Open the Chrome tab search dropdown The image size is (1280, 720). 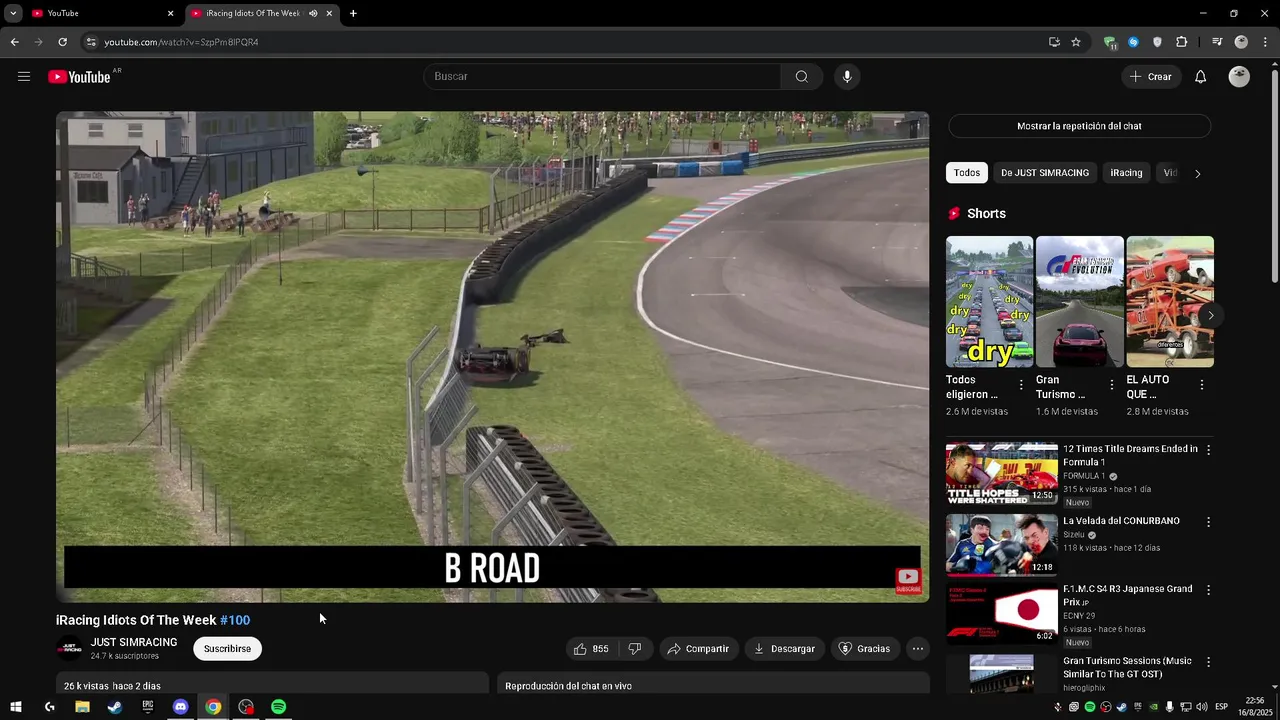(13, 13)
